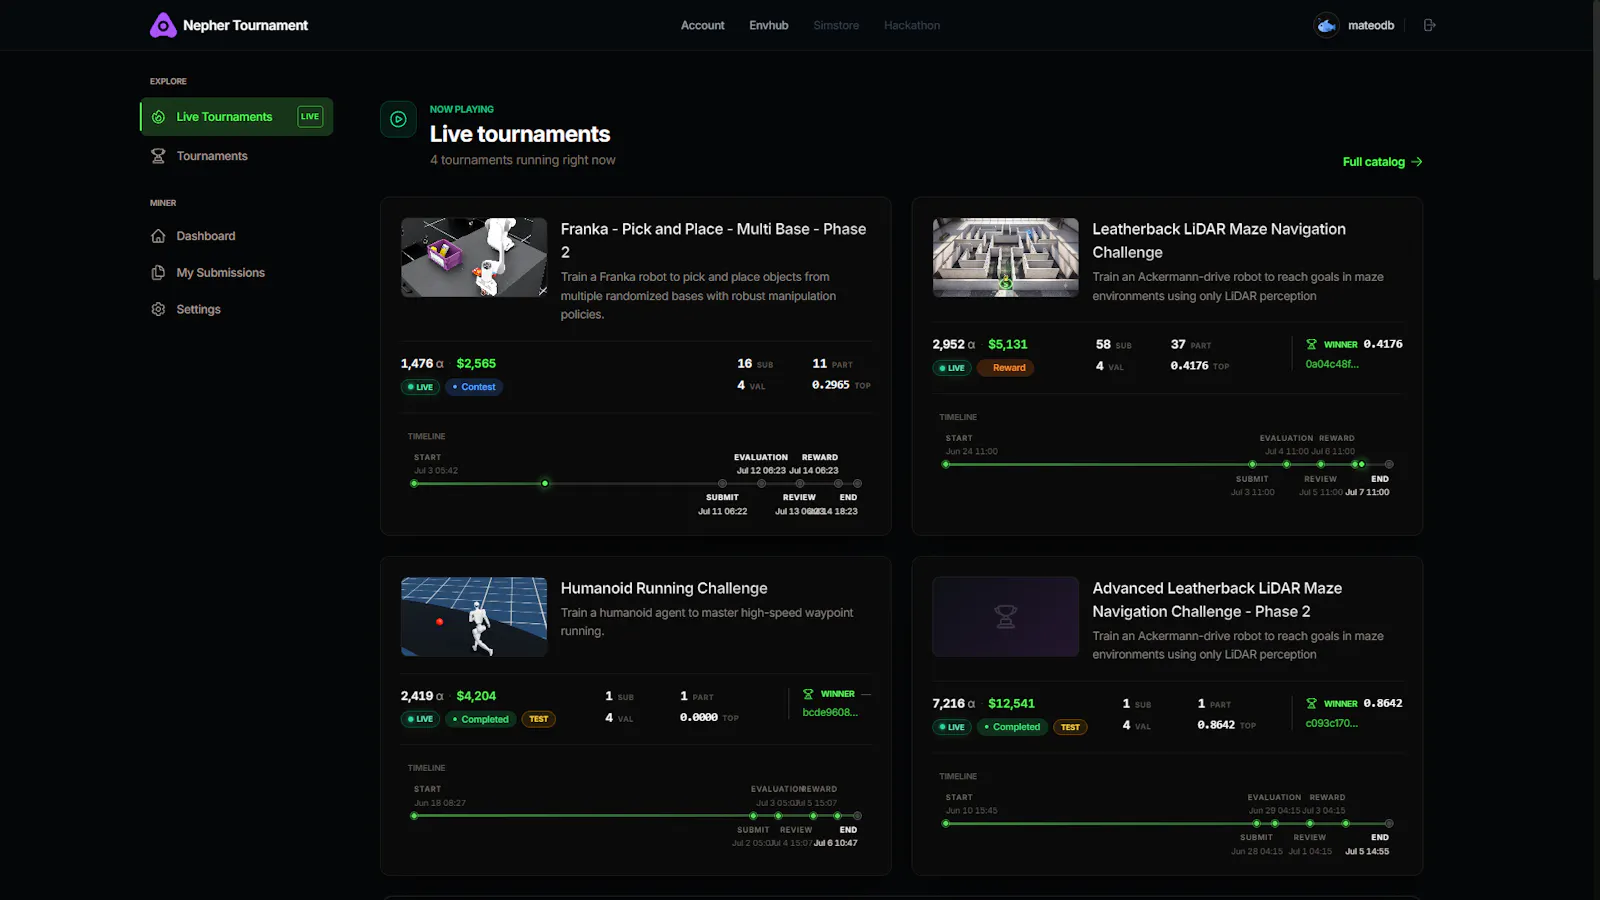This screenshot has width=1600, height=900.
Task: Click Completed badge on Humanoid card
Action: point(481,719)
